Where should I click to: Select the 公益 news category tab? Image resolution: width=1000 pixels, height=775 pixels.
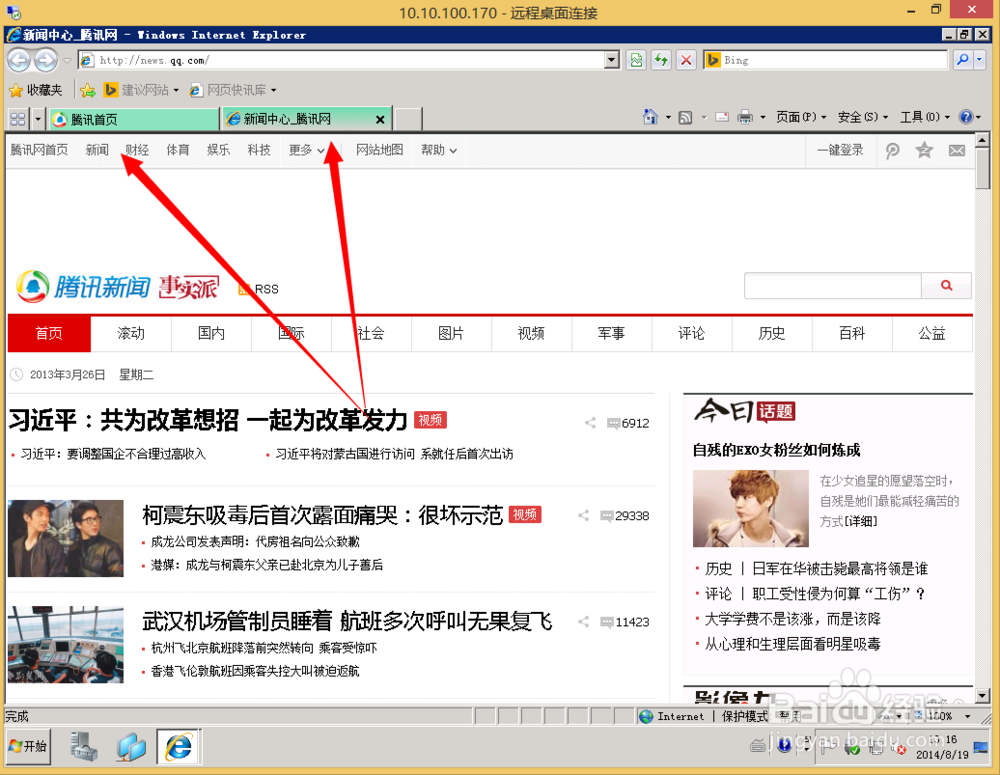click(932, 334)
